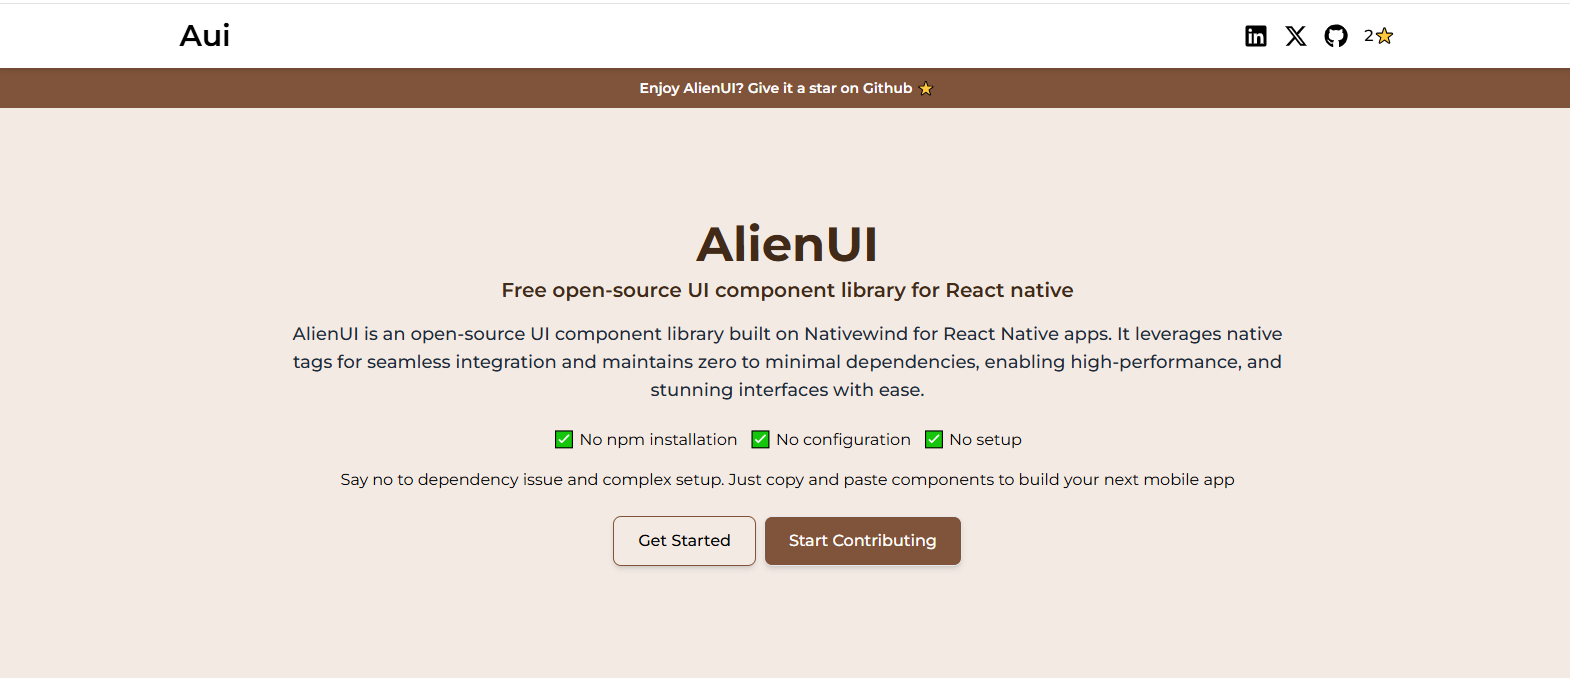Click the Aui logo

pyautogui.click(x=205, y=36)
